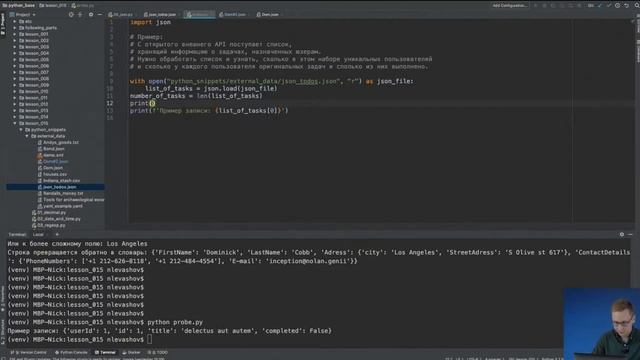Click inside the print() parentheses on line 12
This screenshot has width=640, height=360.
pos(152,103)
